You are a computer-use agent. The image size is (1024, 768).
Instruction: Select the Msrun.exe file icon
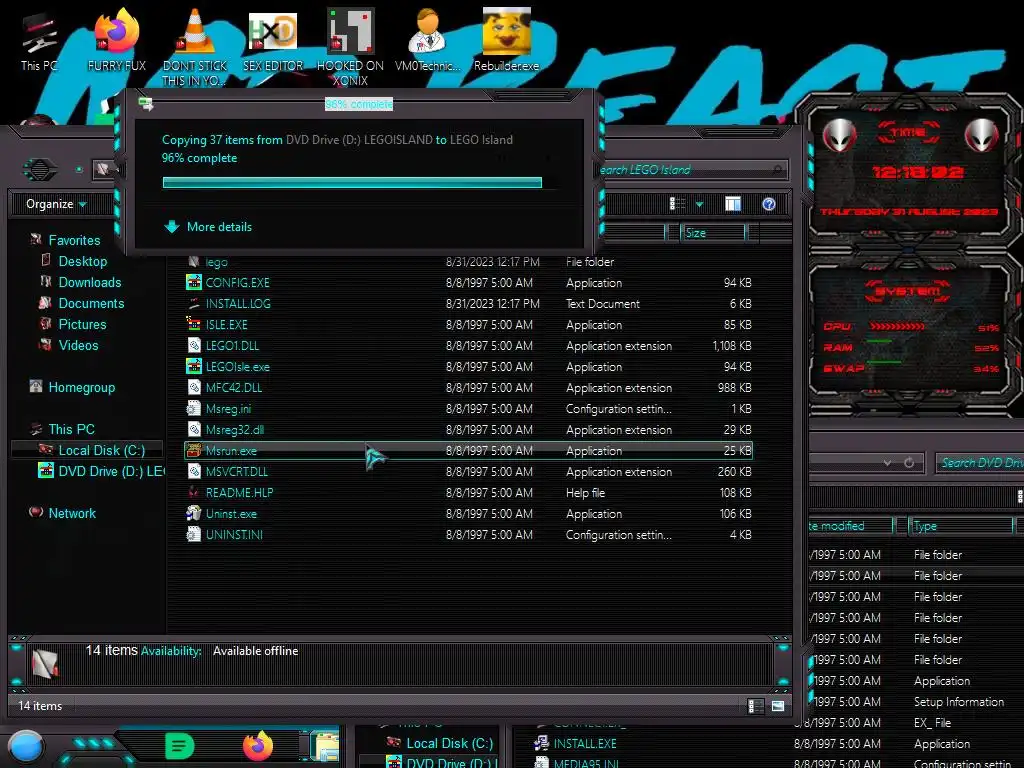pyautogui.click(x=194, y=450)
